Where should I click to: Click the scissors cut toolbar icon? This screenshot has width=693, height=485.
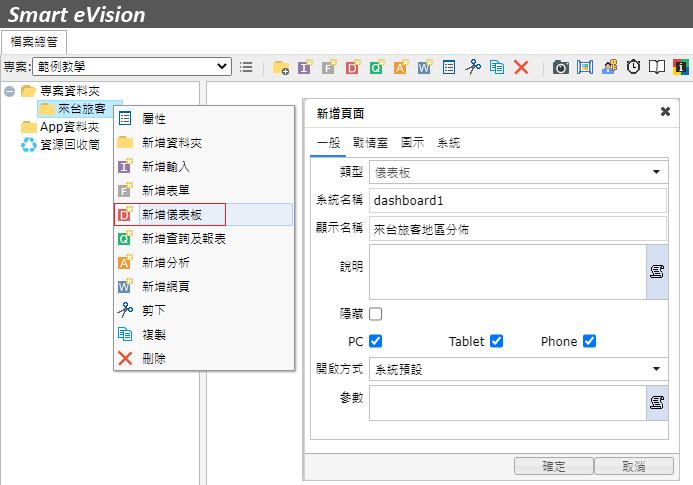click(473, 67)
